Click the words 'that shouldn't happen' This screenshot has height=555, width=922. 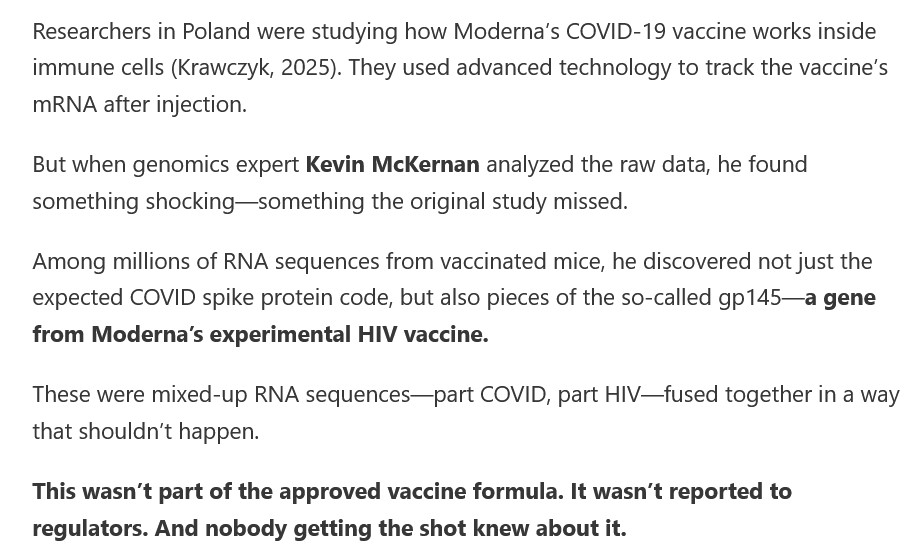[x=145, y=432]
